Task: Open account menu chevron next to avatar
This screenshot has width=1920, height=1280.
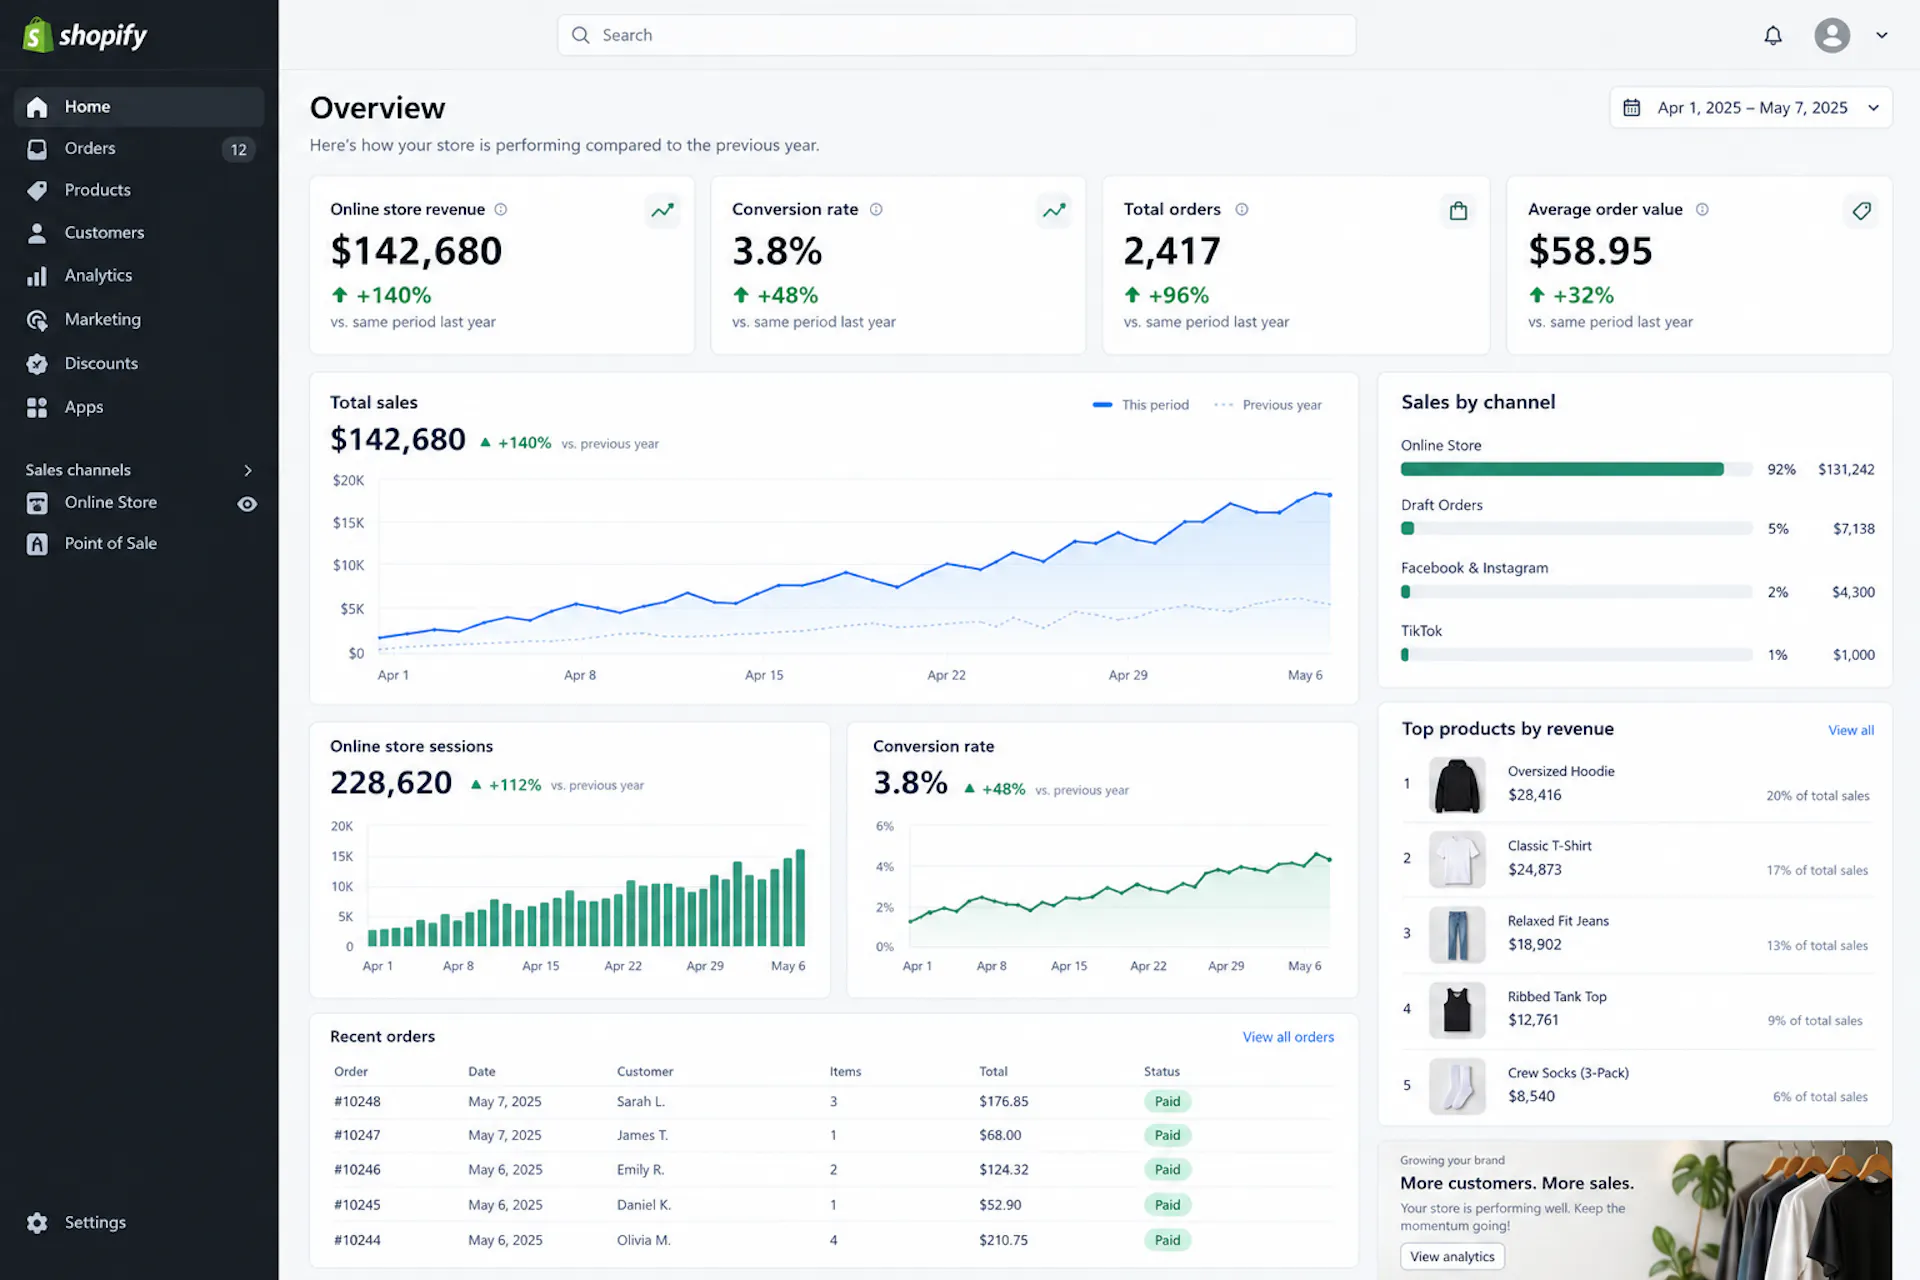Action: (1882, 35)
